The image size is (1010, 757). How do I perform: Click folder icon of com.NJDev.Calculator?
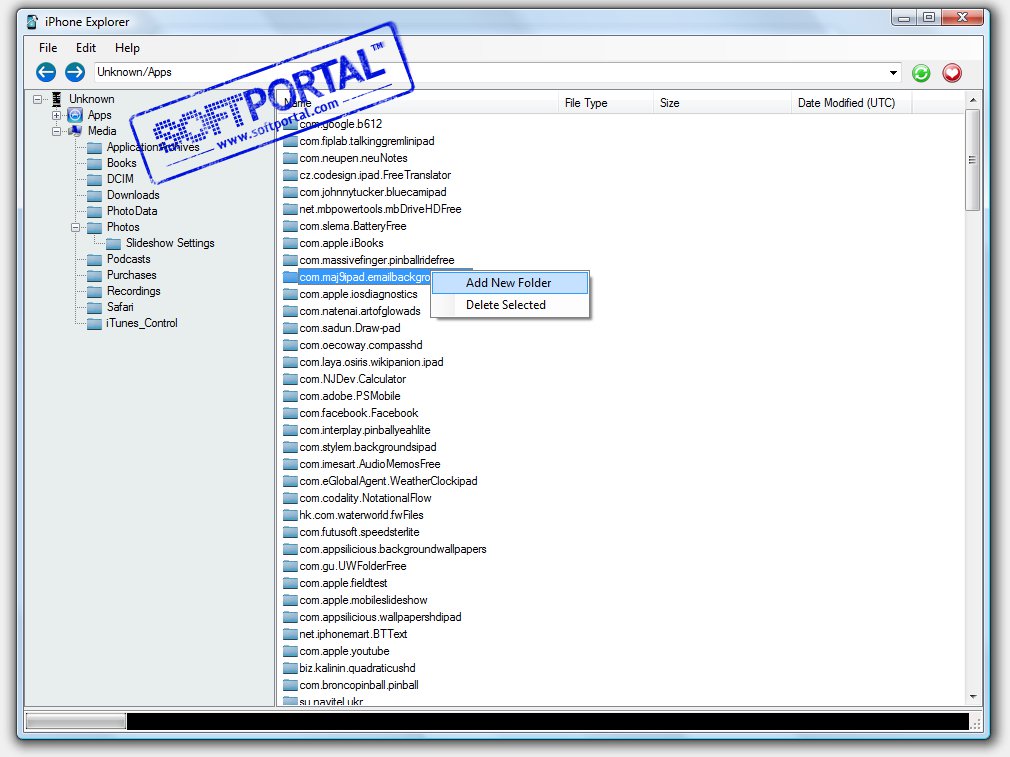[x=290, y=379]
